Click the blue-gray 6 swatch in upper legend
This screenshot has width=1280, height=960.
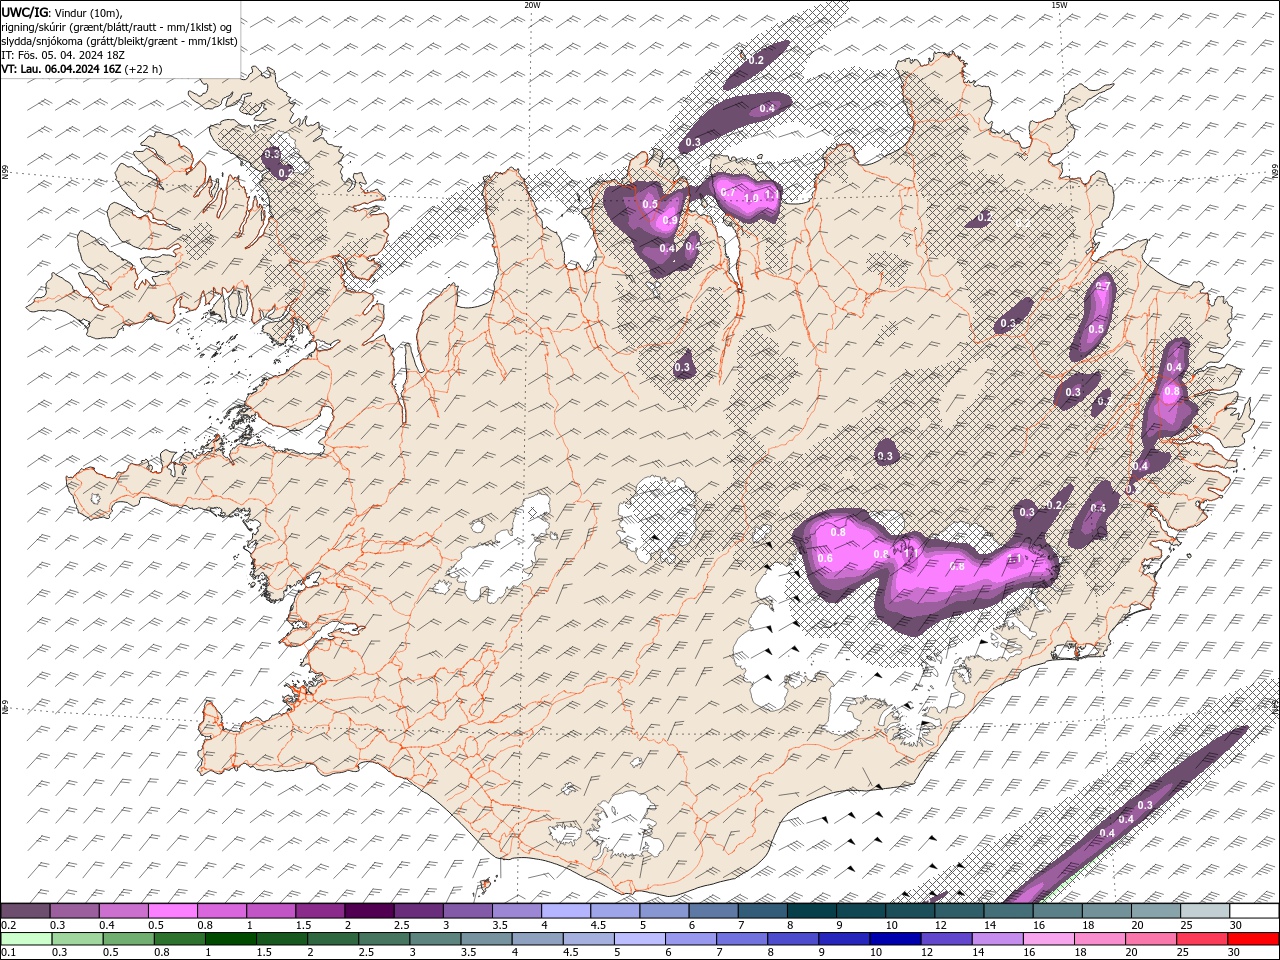714,911
